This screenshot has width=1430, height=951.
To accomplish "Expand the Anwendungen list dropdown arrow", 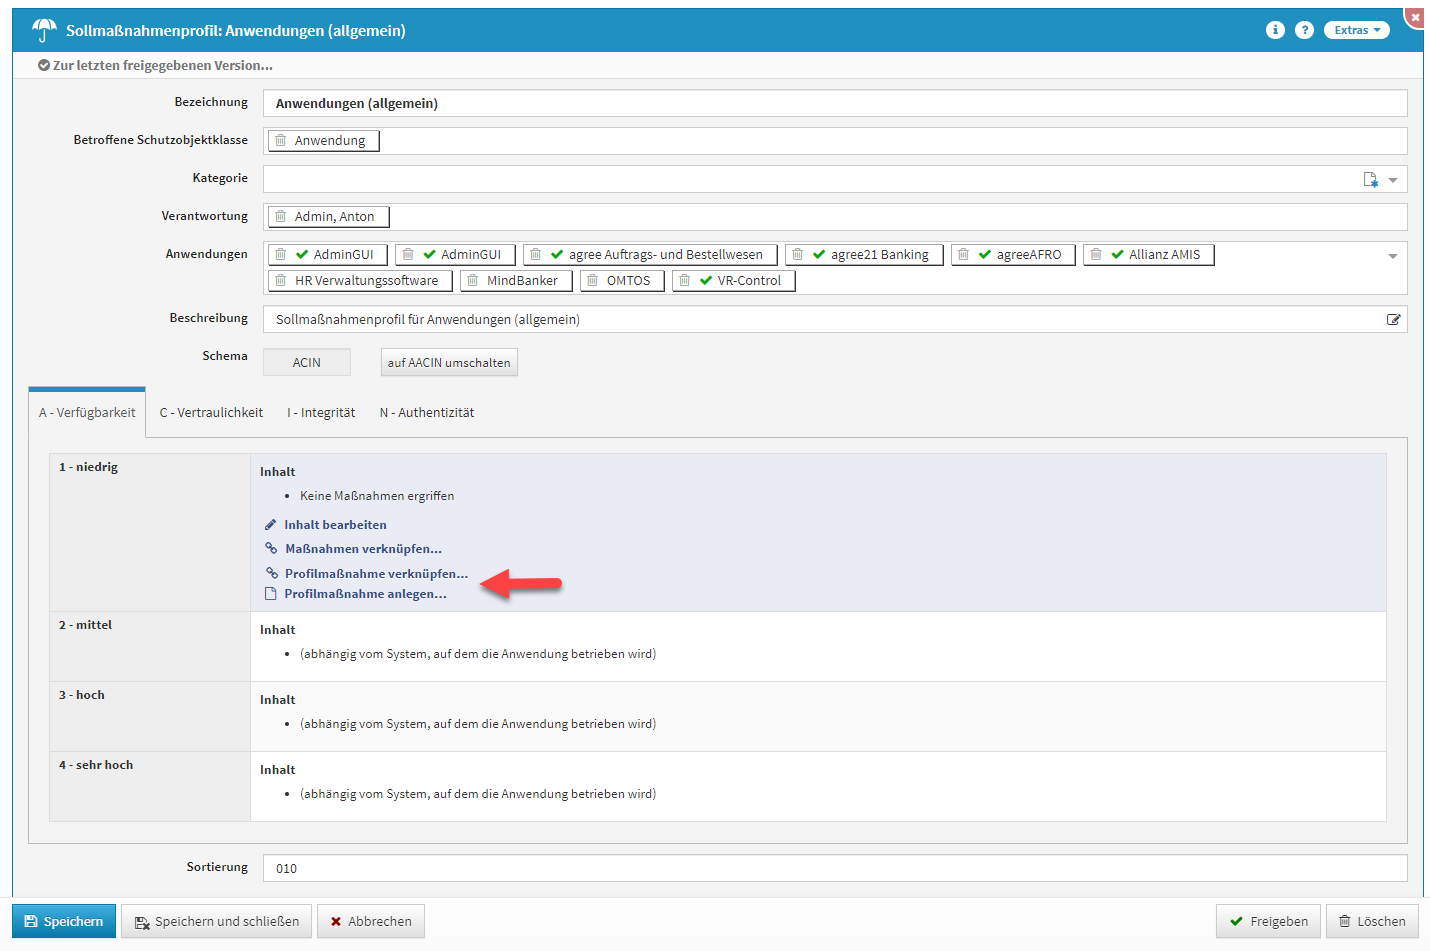I will pos(1393,256).
